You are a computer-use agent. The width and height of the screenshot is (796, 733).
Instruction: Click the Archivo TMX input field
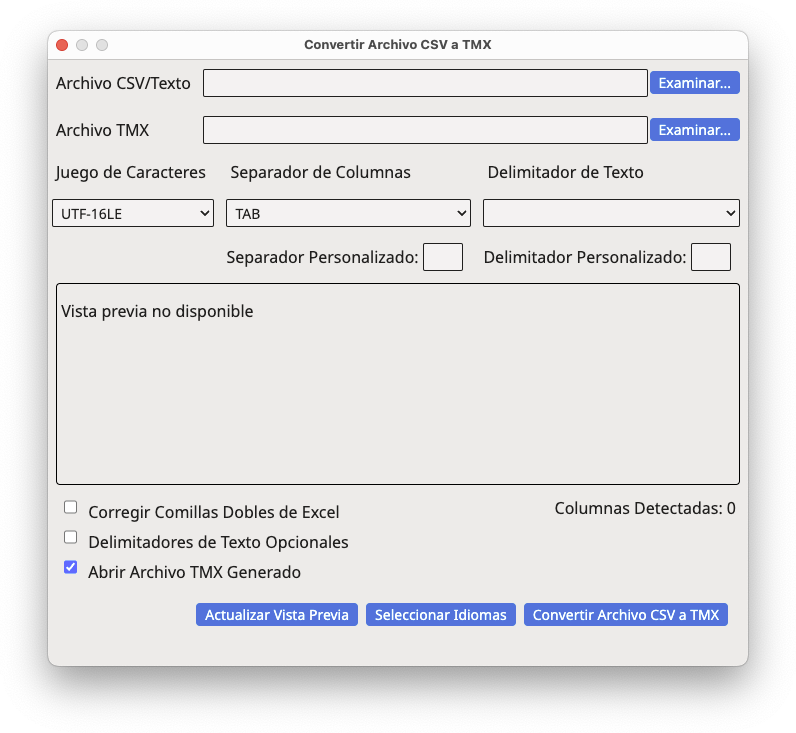pyautogui.click(x=425, y=130)
